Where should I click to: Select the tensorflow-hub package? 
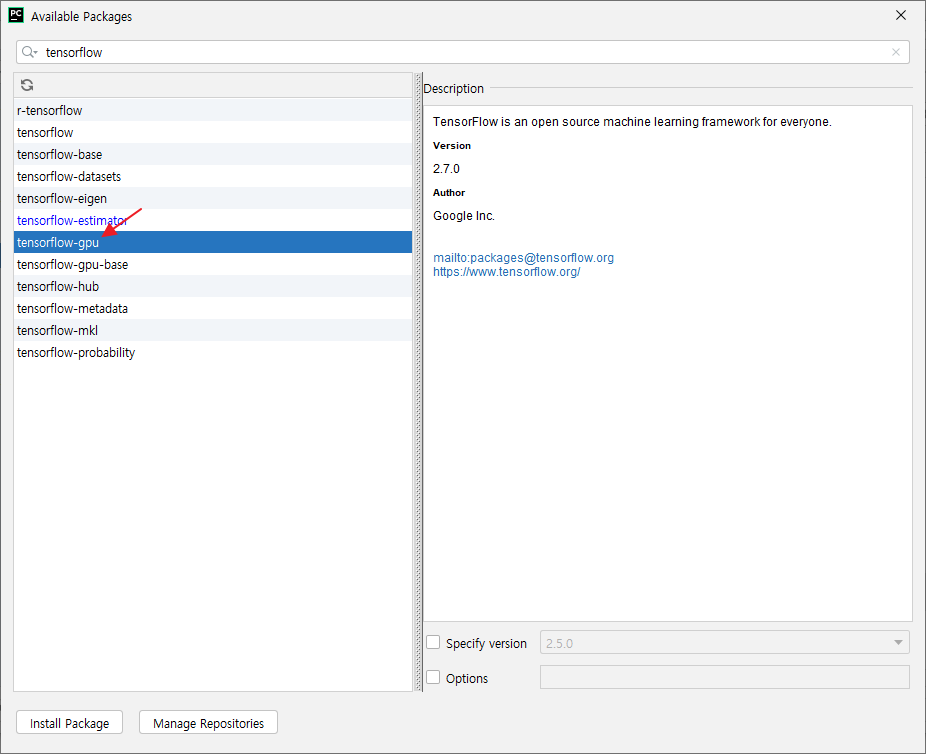point(213,286)
